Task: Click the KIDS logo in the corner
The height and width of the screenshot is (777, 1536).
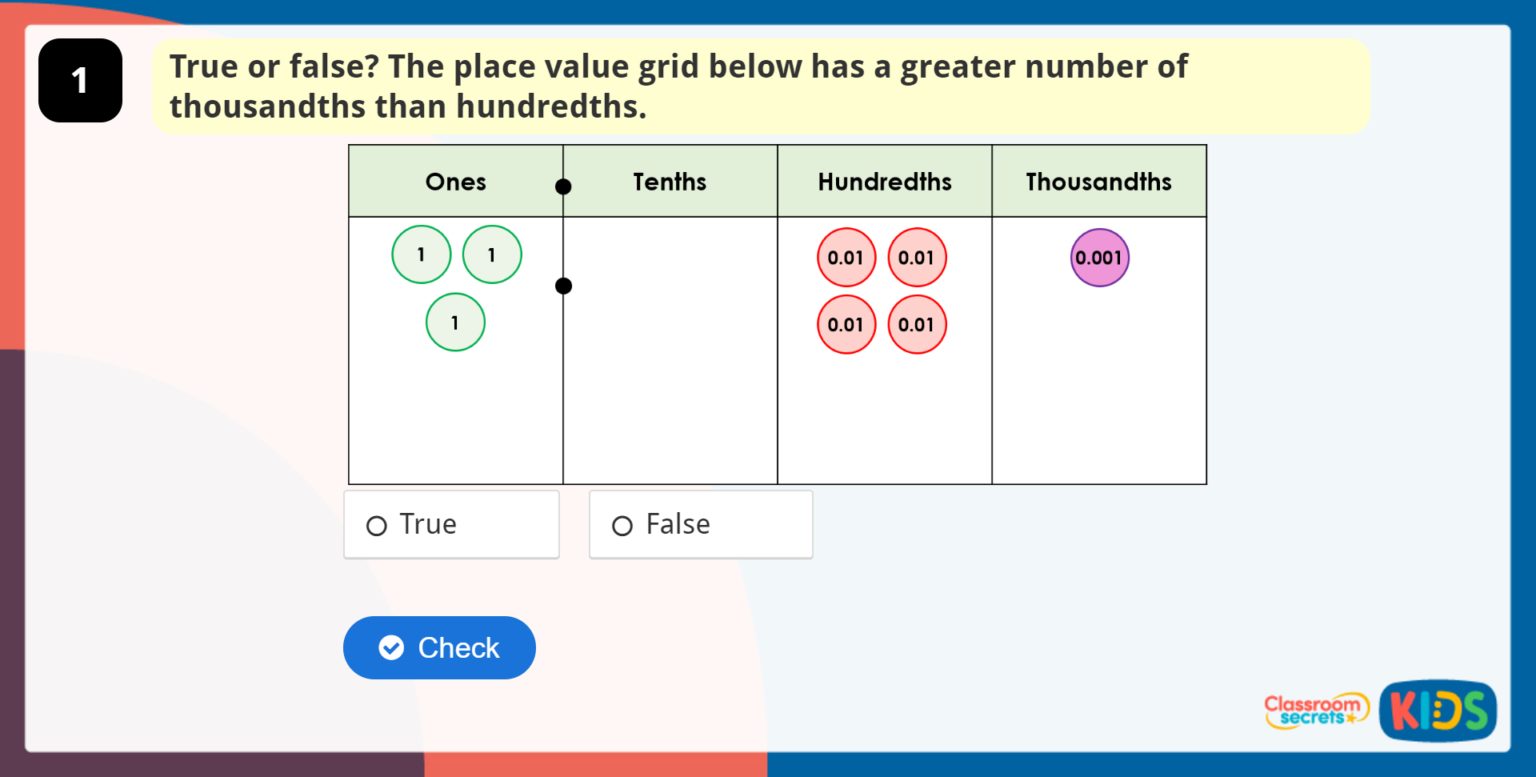Action: pos(1437,710)
